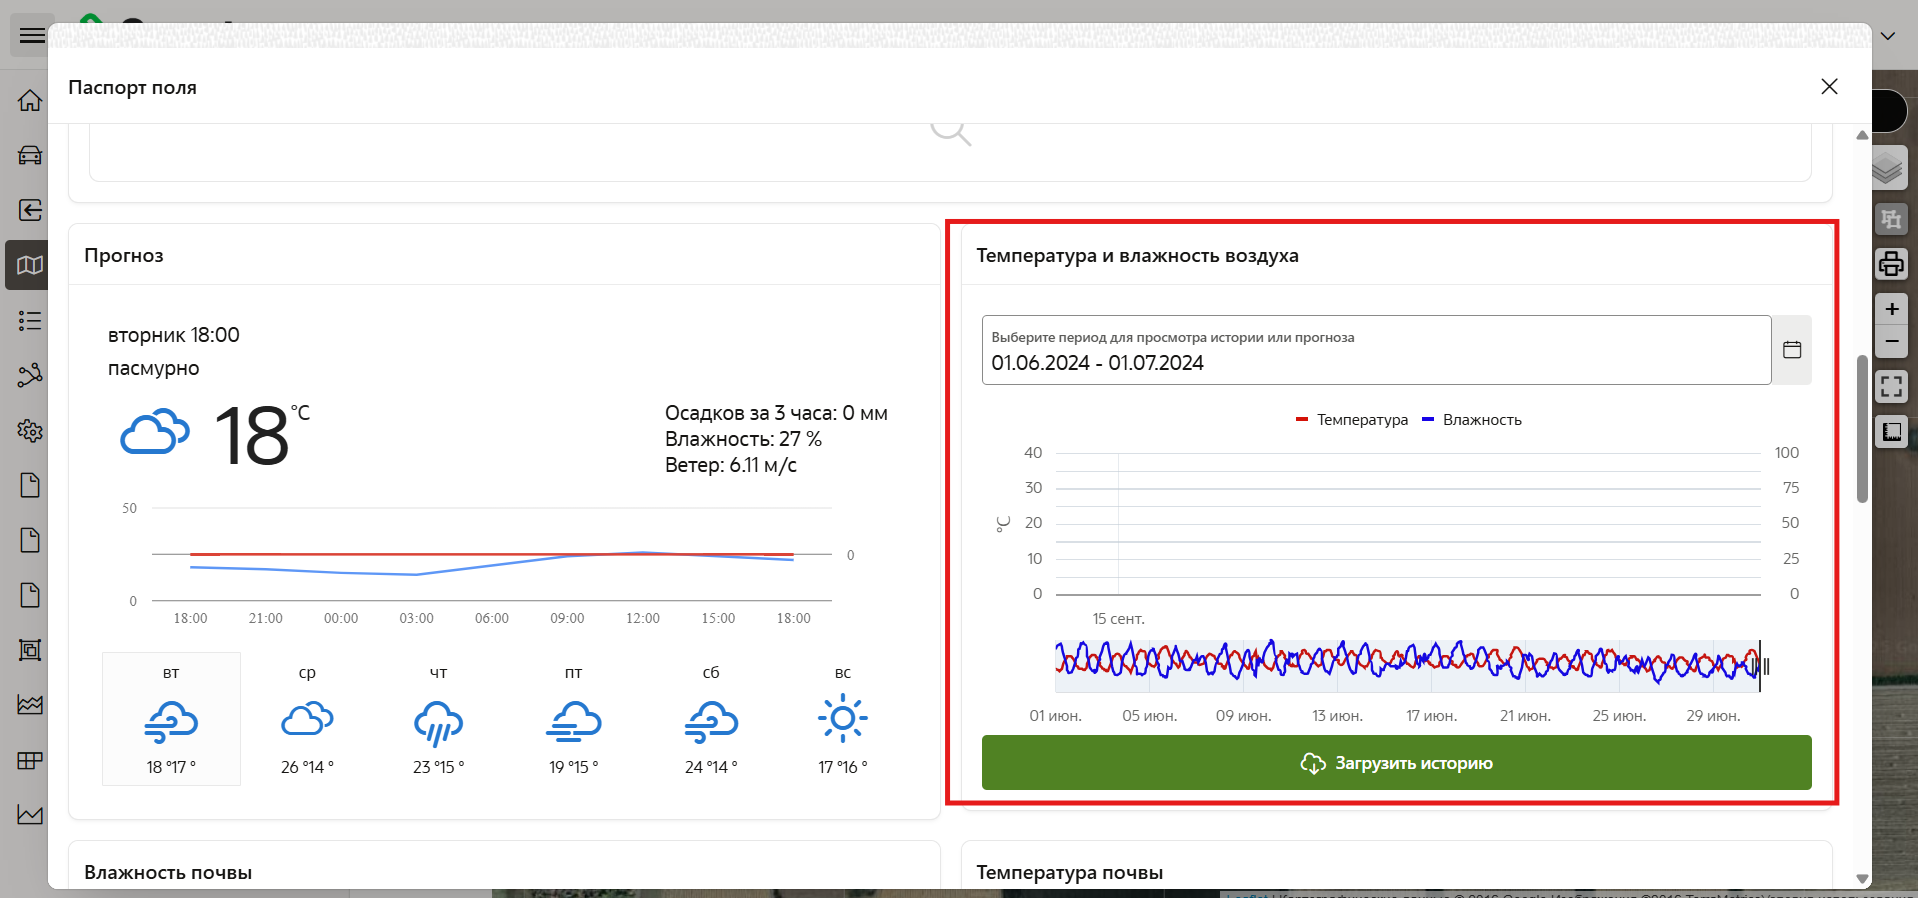Click the print icon on map
1918x898 pixels.
1890,264
